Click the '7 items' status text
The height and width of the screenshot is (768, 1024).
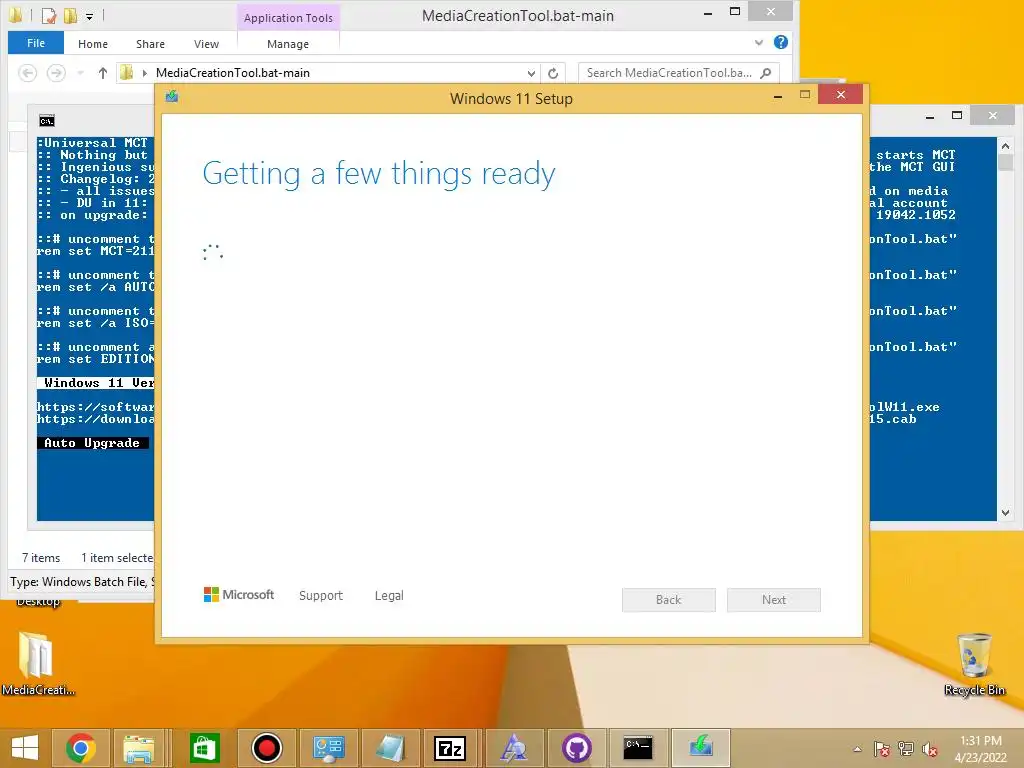pyautogui.click(x=40, y=558)
